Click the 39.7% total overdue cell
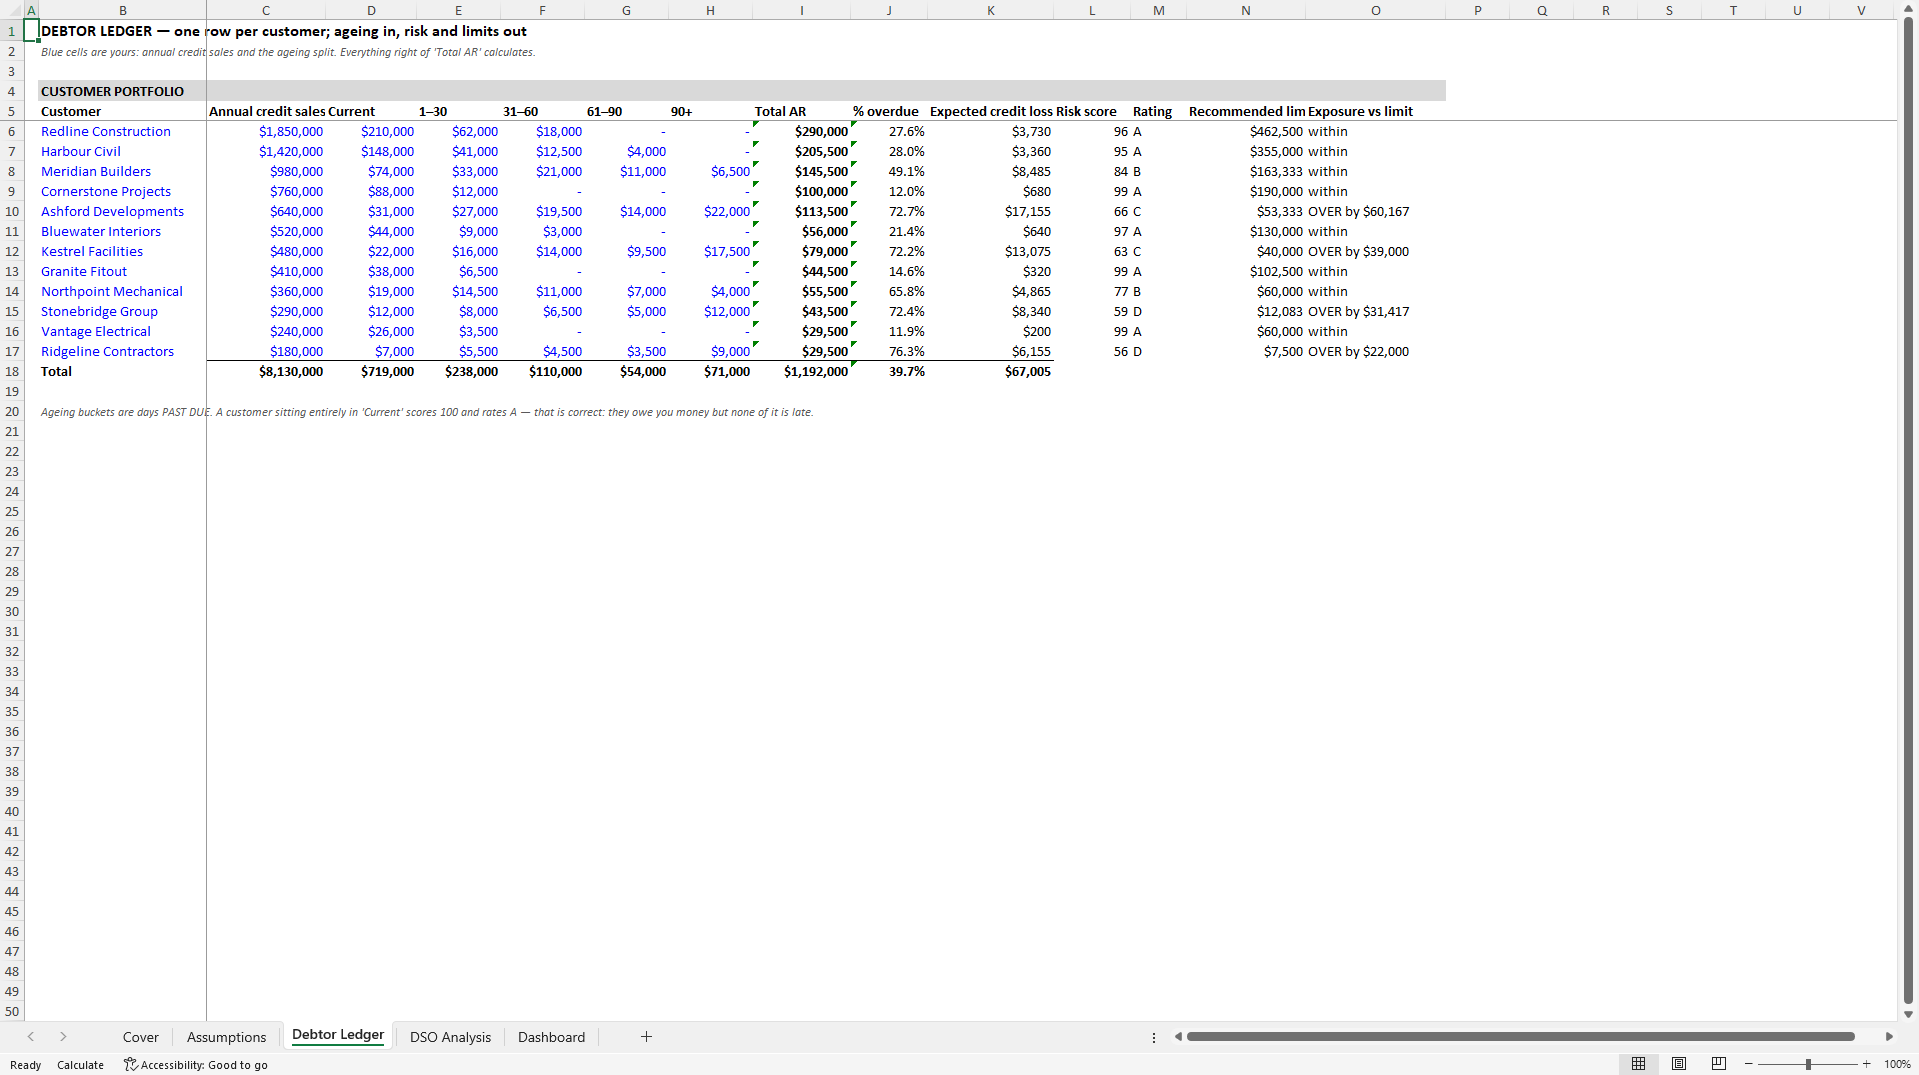Screen dimensions: 1919x1075 click(889, 371)
